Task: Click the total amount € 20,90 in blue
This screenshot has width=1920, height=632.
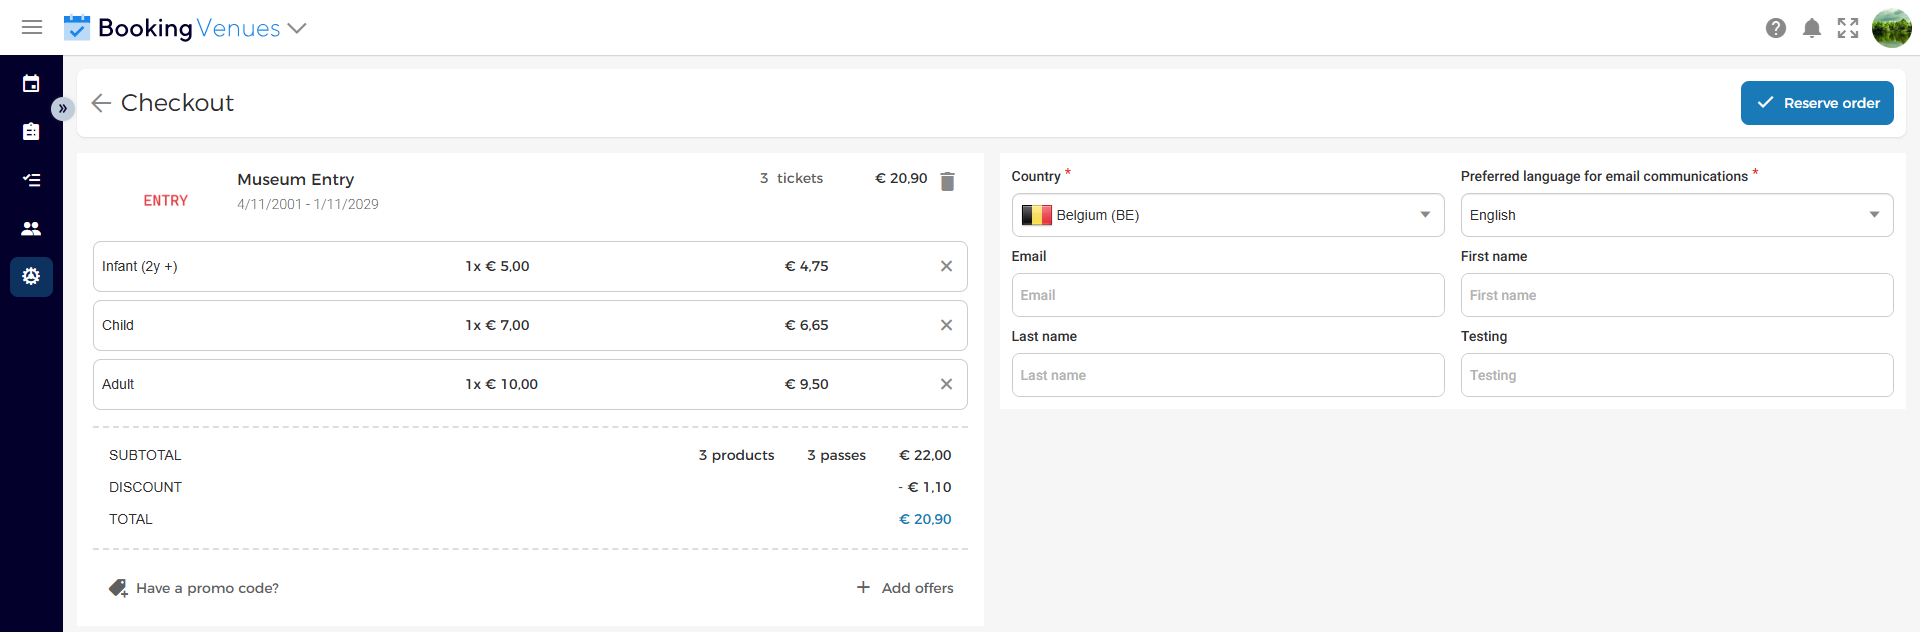Action: (925, 519)
